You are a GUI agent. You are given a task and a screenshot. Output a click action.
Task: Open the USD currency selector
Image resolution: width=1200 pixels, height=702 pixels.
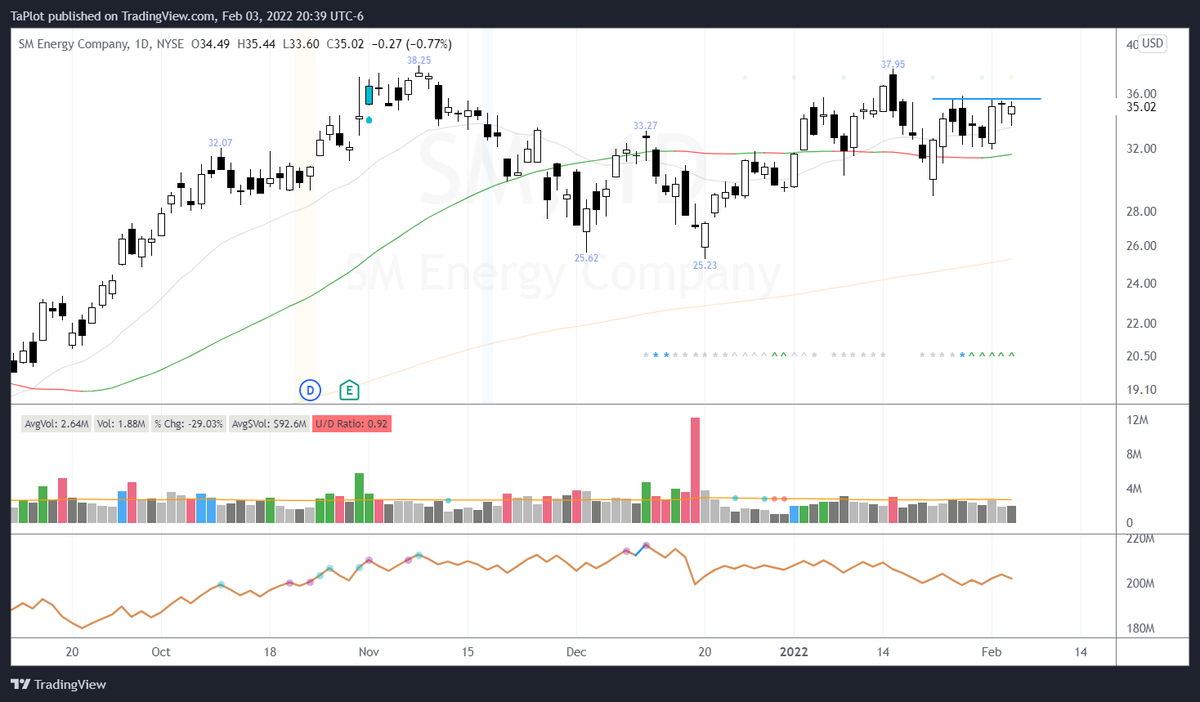(1153, 43)
